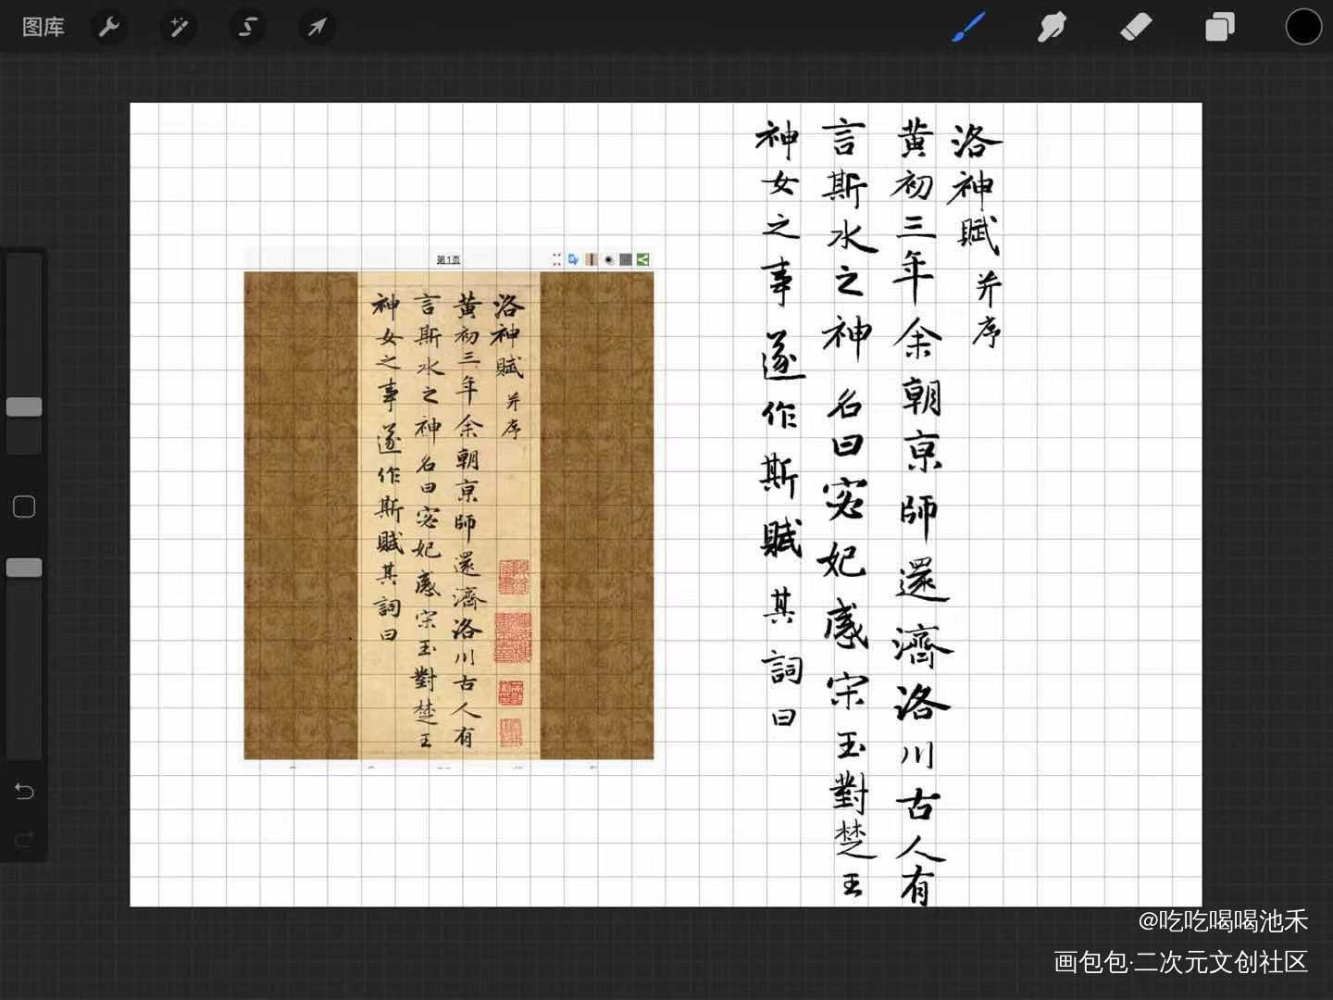Screen dimensions: 1333x1000
Task: Tap the square modify button in sidebar
Action: pyautogui.click(x=24, y=507)
